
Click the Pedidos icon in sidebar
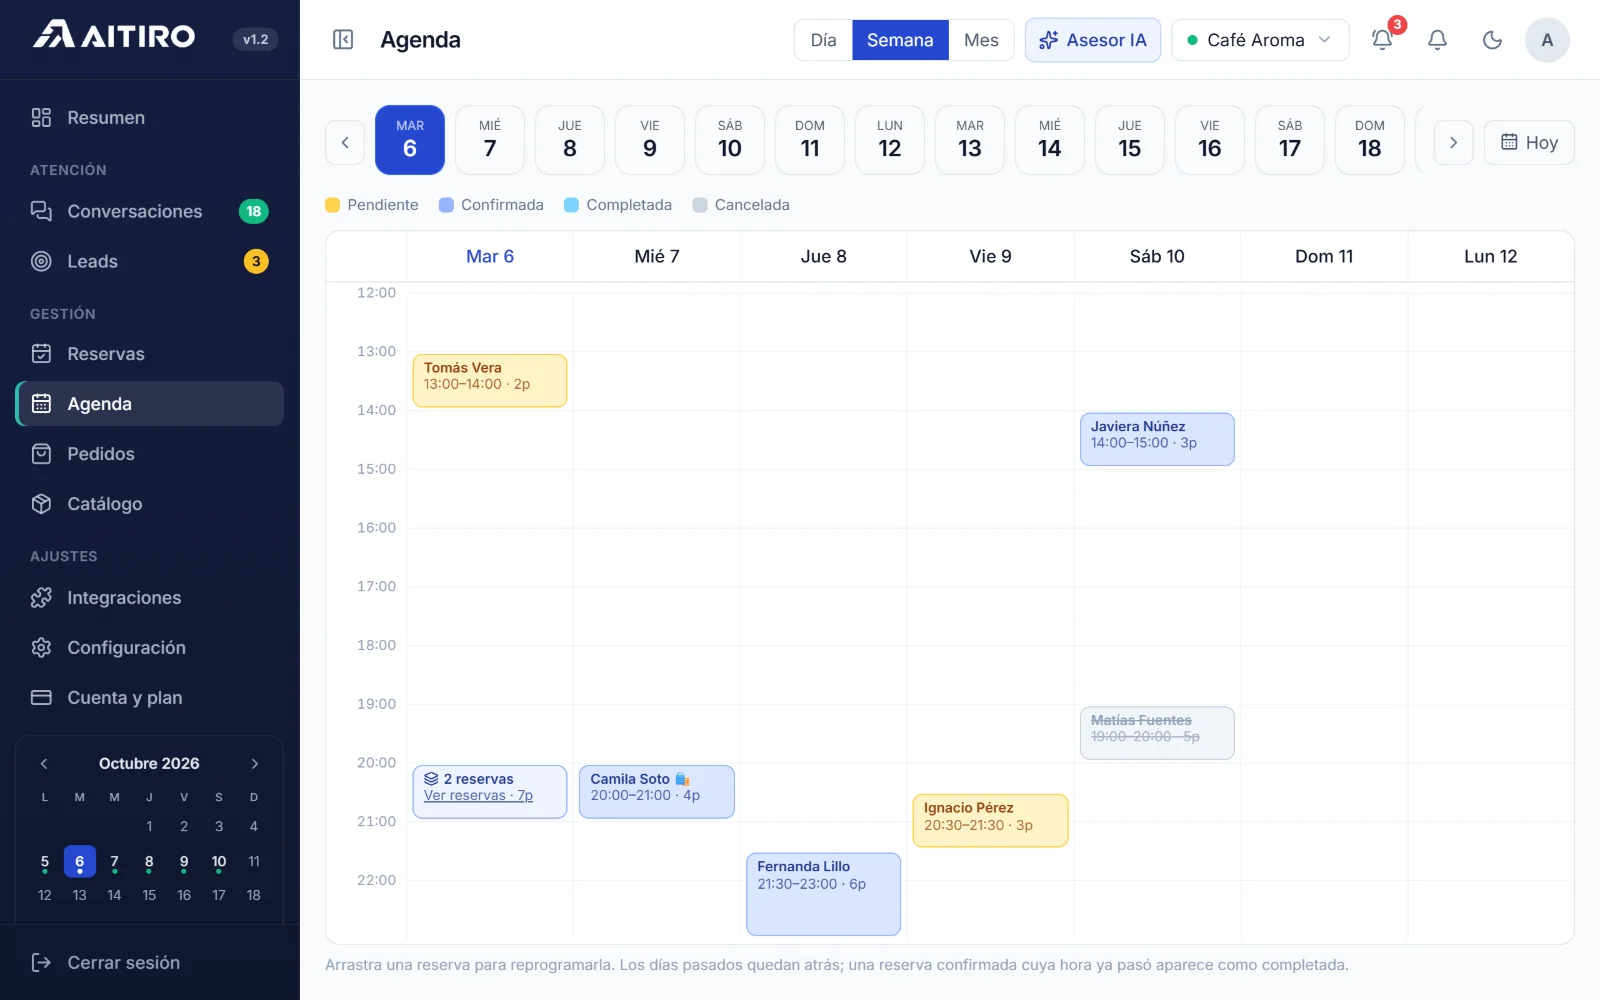point(41,454)
